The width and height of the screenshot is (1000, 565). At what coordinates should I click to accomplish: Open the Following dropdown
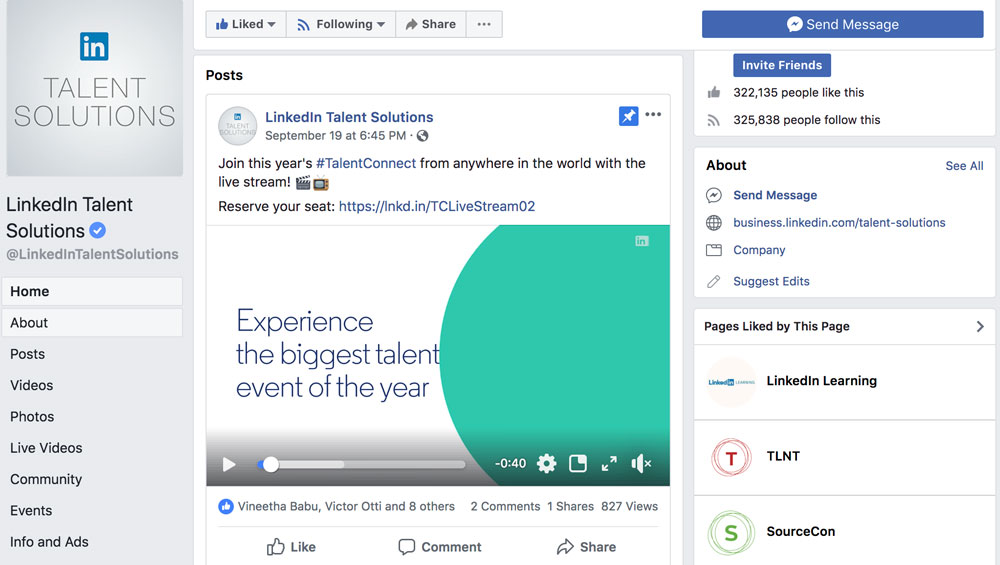pos(340,24)
